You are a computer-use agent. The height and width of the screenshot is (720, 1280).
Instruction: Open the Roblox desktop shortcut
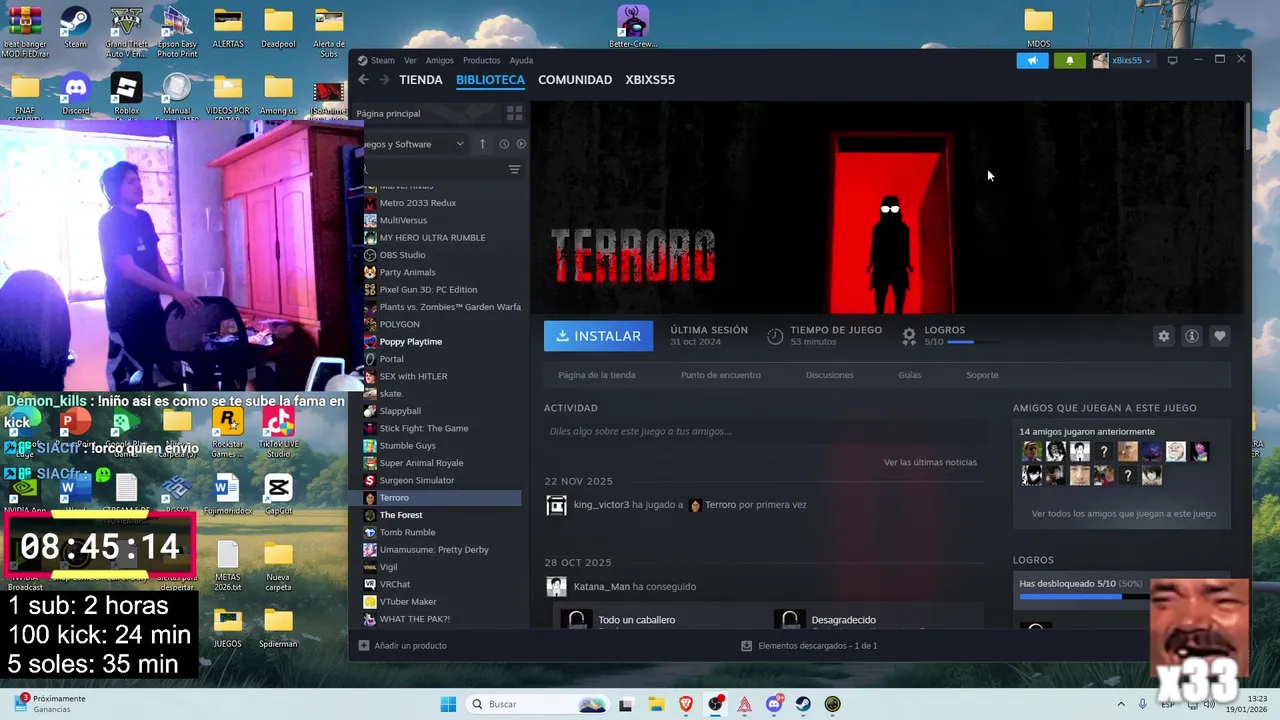pyautogui.click(x=126, y=96)
